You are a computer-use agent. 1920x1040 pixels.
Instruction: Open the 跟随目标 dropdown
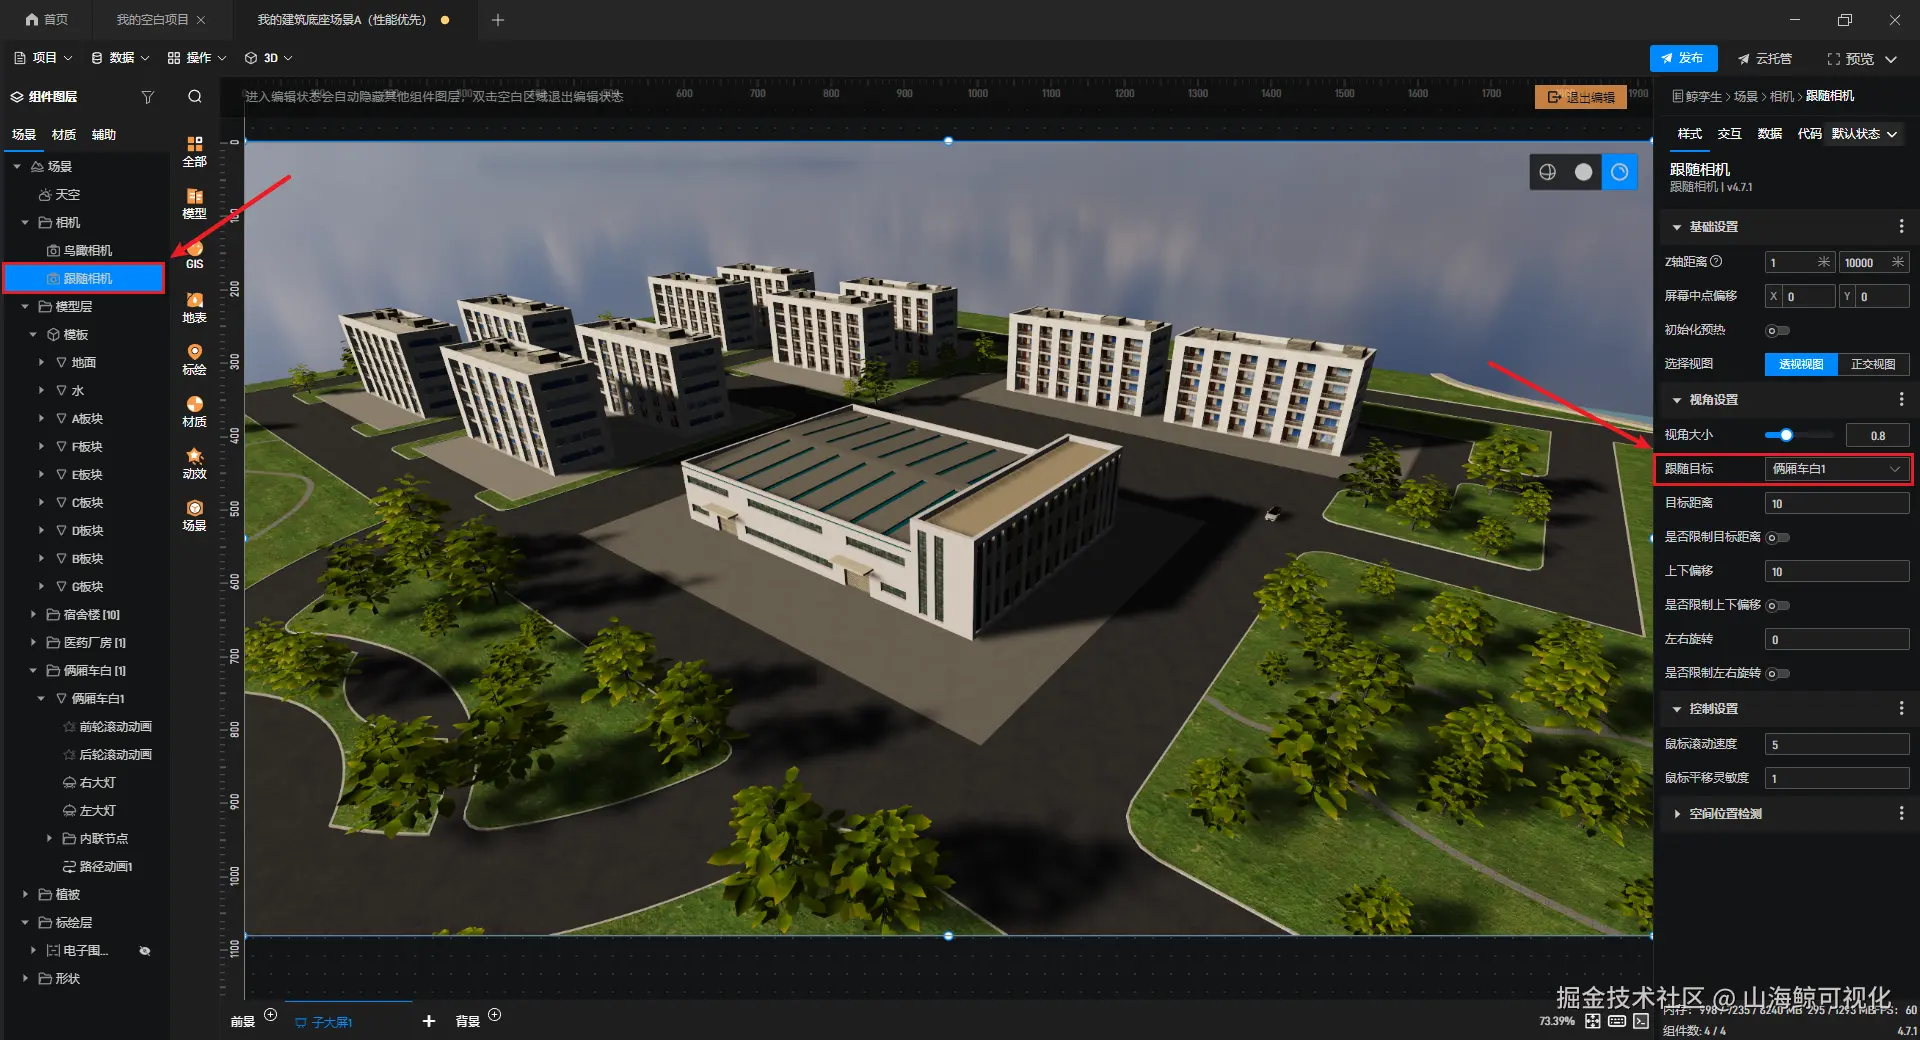(x=1837, y=469)
